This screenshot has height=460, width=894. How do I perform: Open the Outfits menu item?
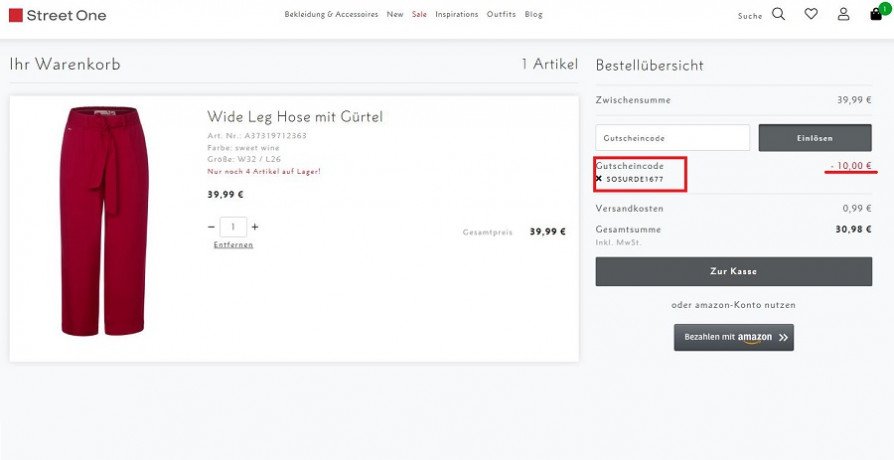coord(501,14)
